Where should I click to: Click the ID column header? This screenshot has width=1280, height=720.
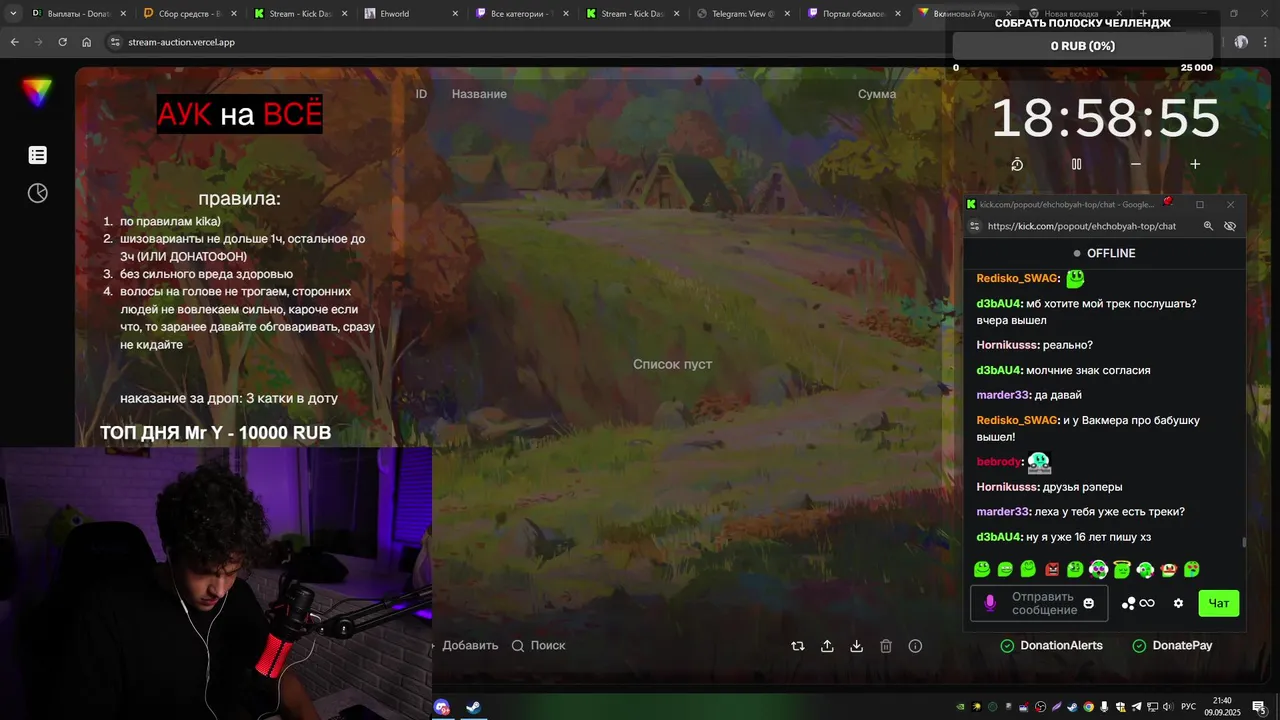pyautogui.click(x=421, y=94)
